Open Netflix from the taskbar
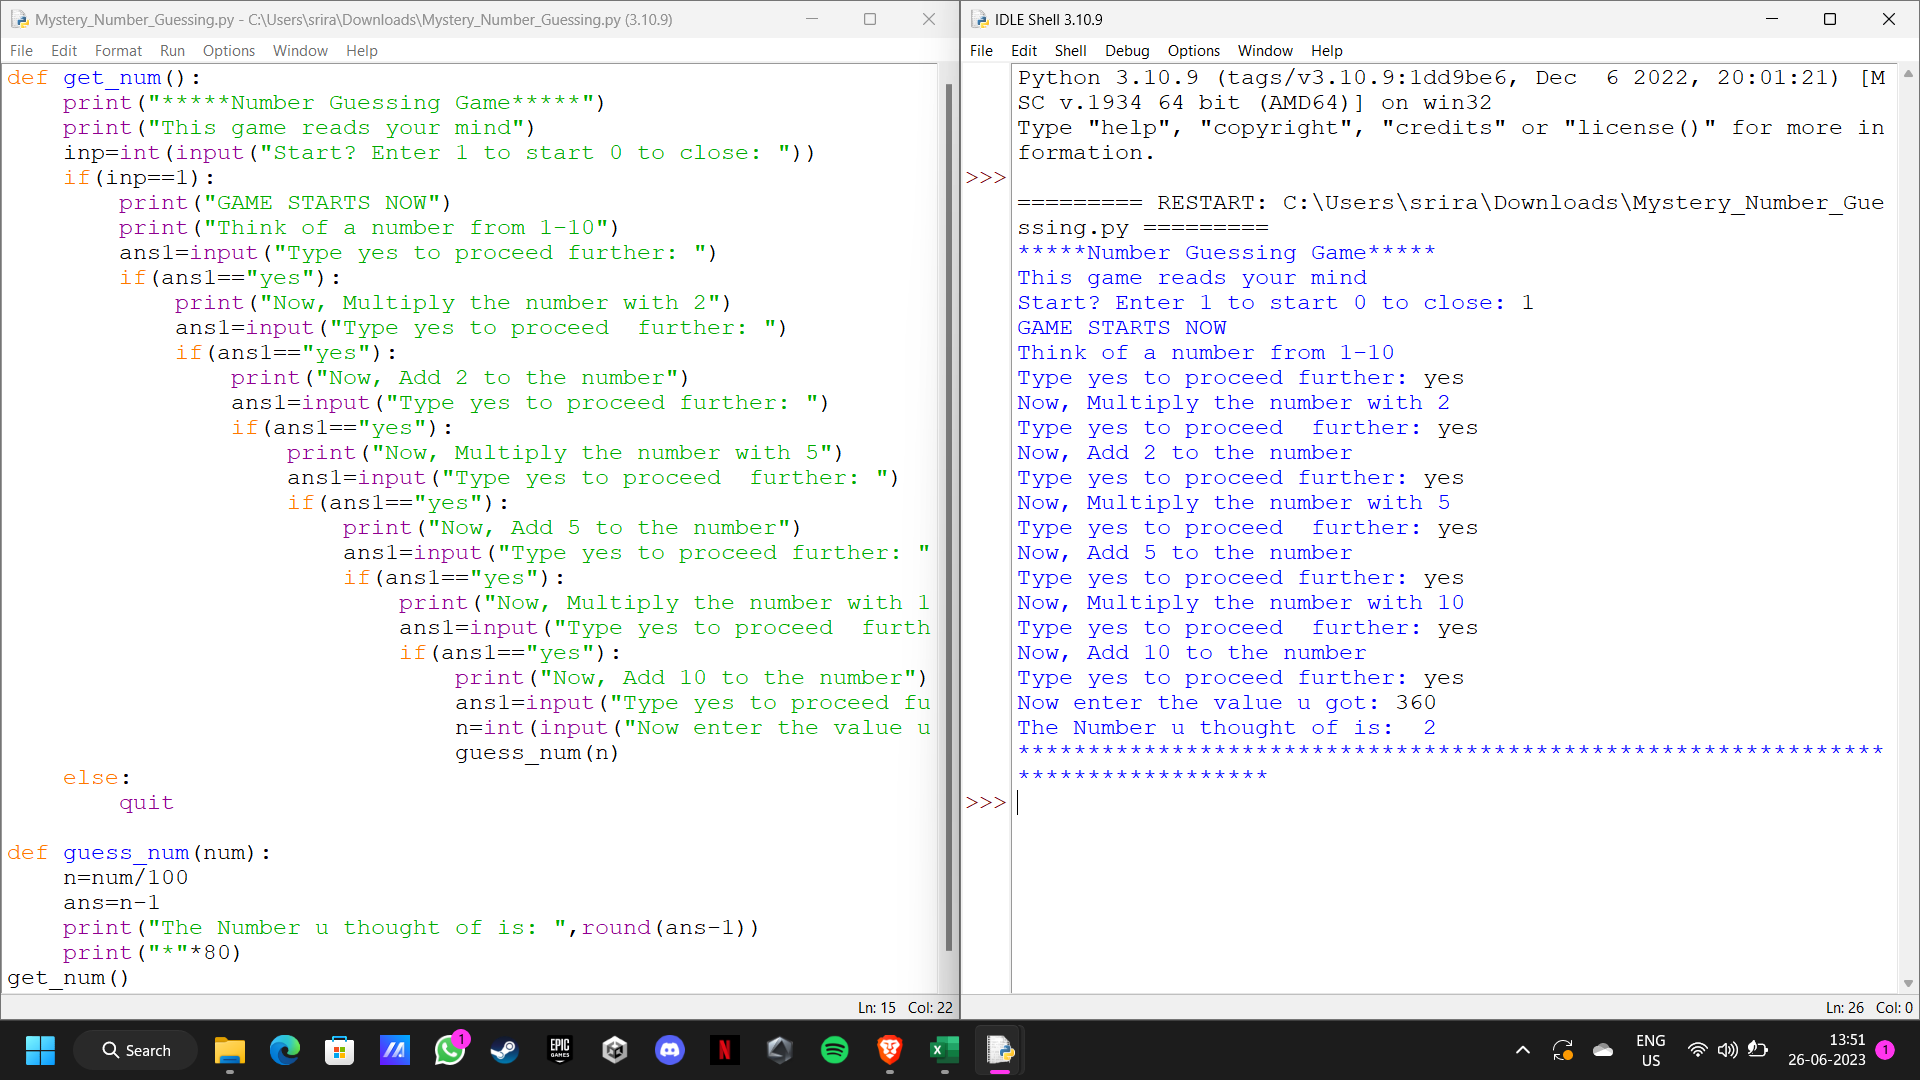1920x1080 pixels. [x=724, y=1050]
